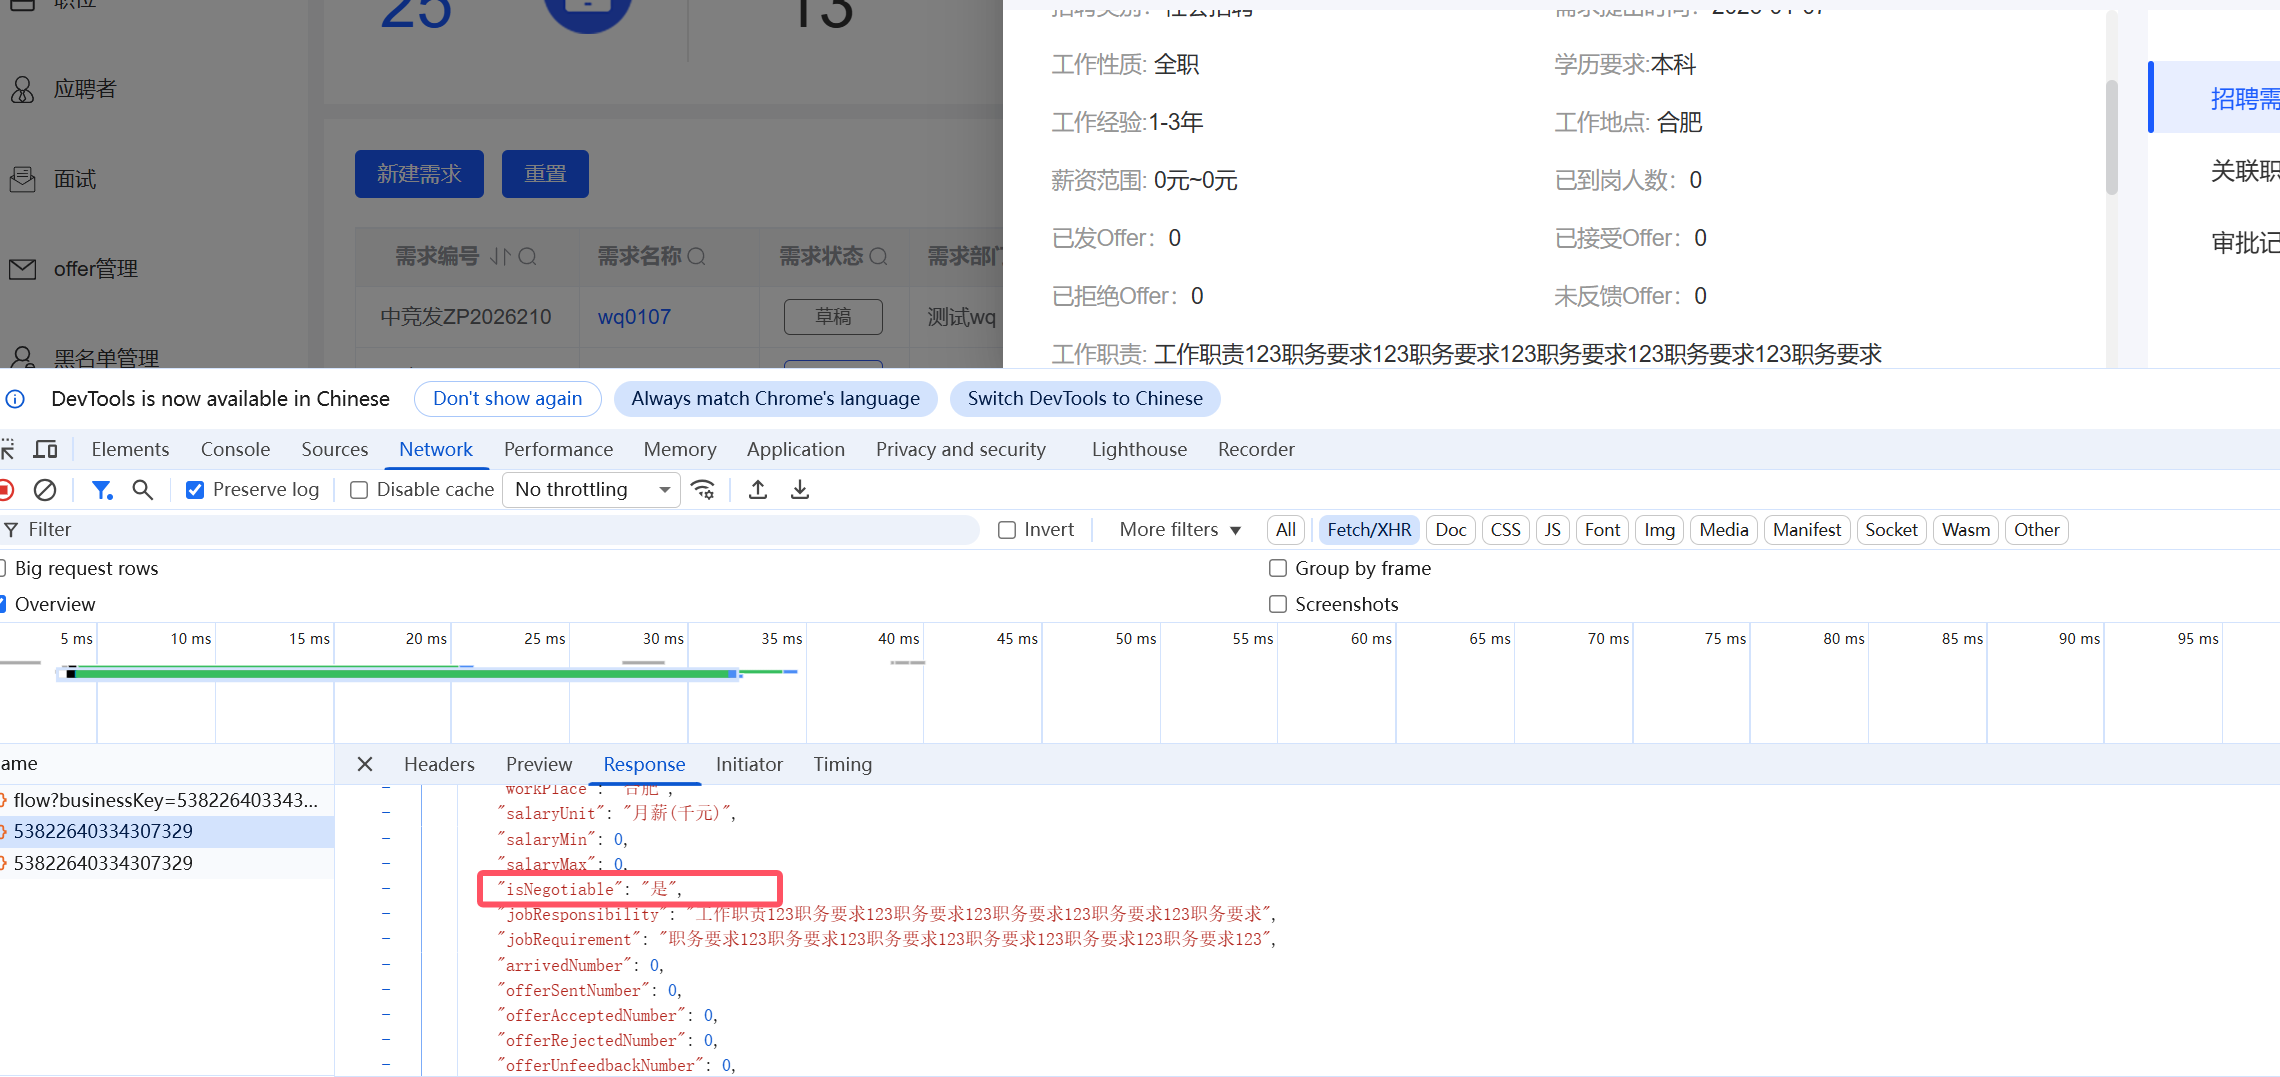Open the Performance tab
This screenshot has width=2280, height=1077.
(558, 449)
